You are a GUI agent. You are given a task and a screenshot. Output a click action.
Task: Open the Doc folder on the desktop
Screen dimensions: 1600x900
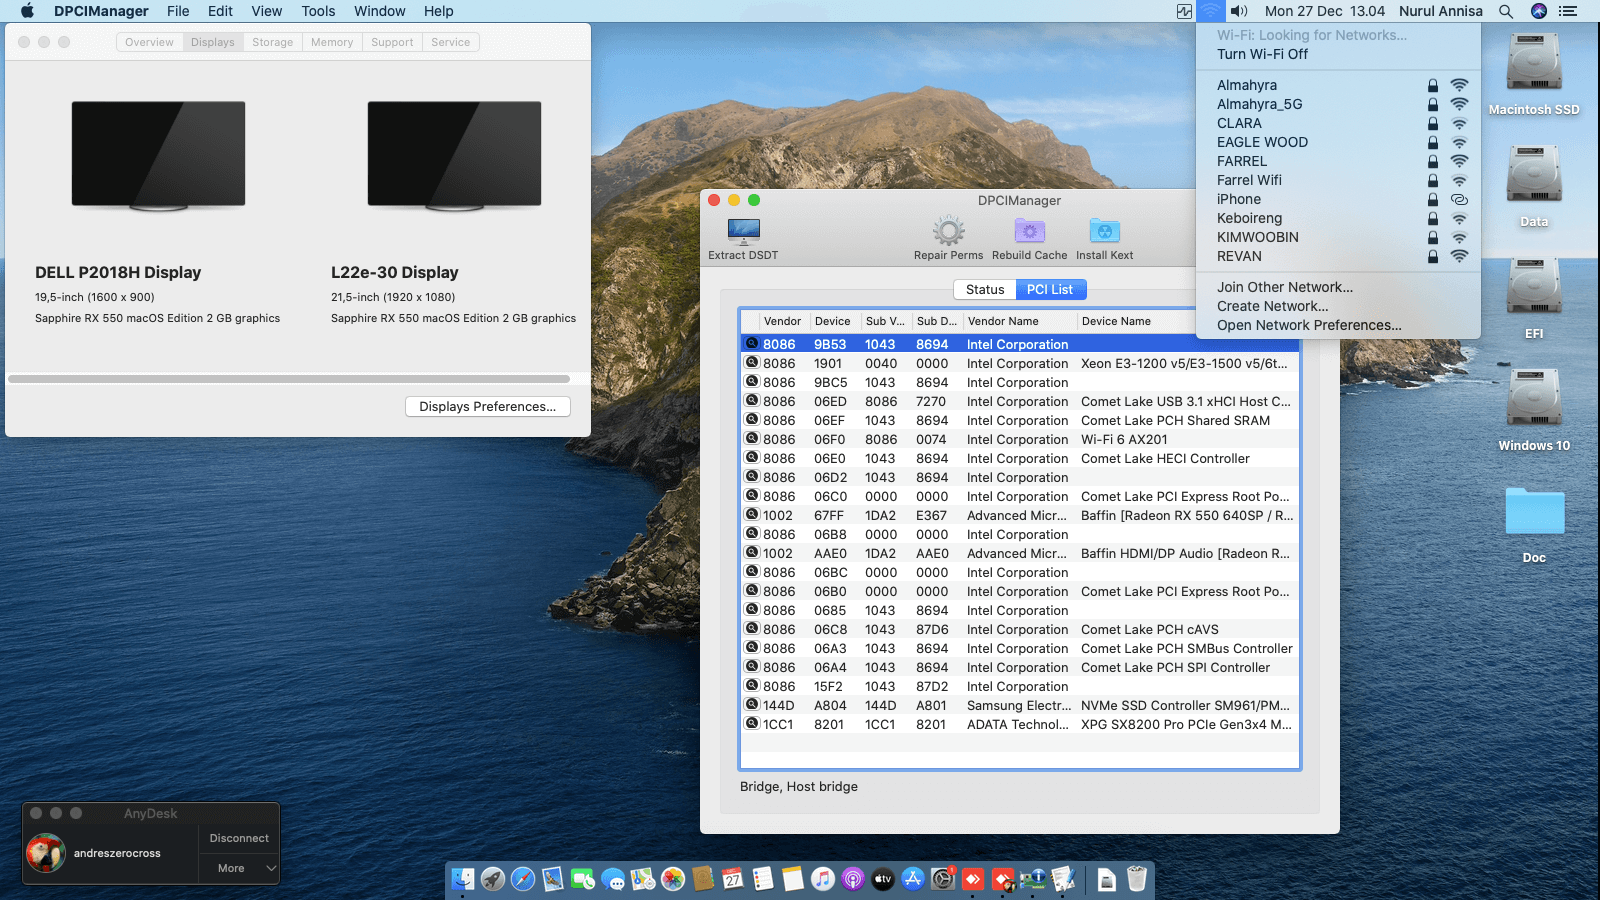click(1534, 512)
